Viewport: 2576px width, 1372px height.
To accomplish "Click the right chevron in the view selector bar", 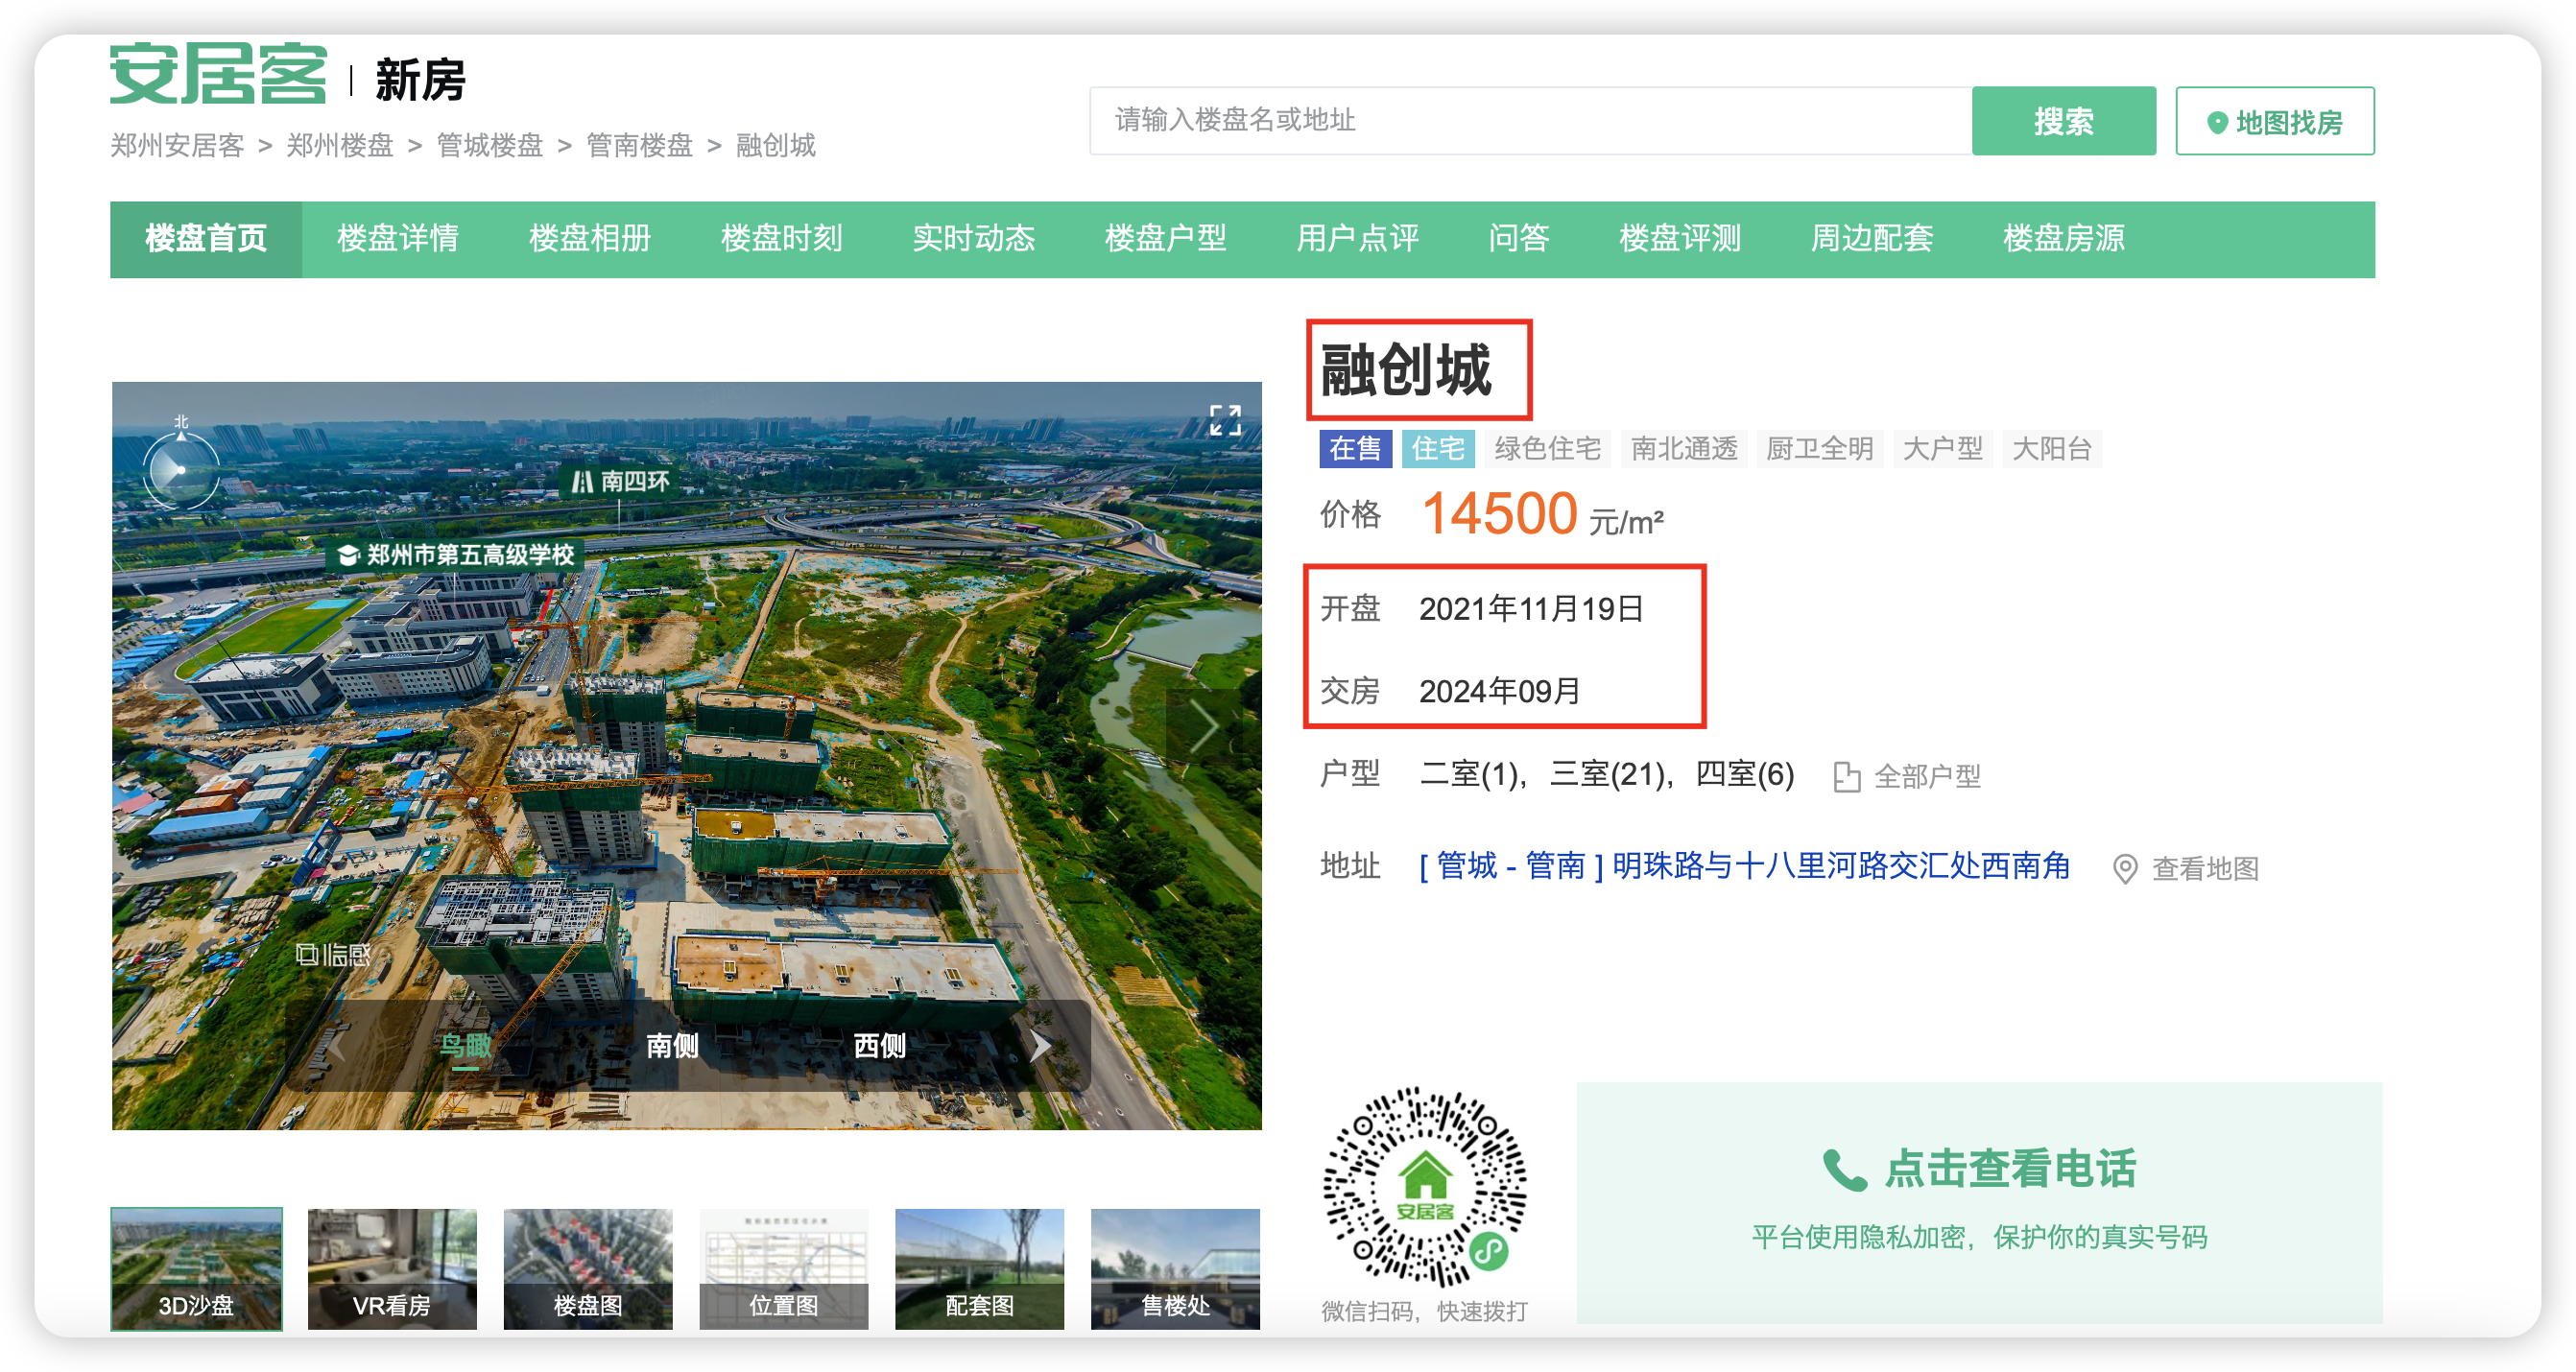I will (1040, 1046).
